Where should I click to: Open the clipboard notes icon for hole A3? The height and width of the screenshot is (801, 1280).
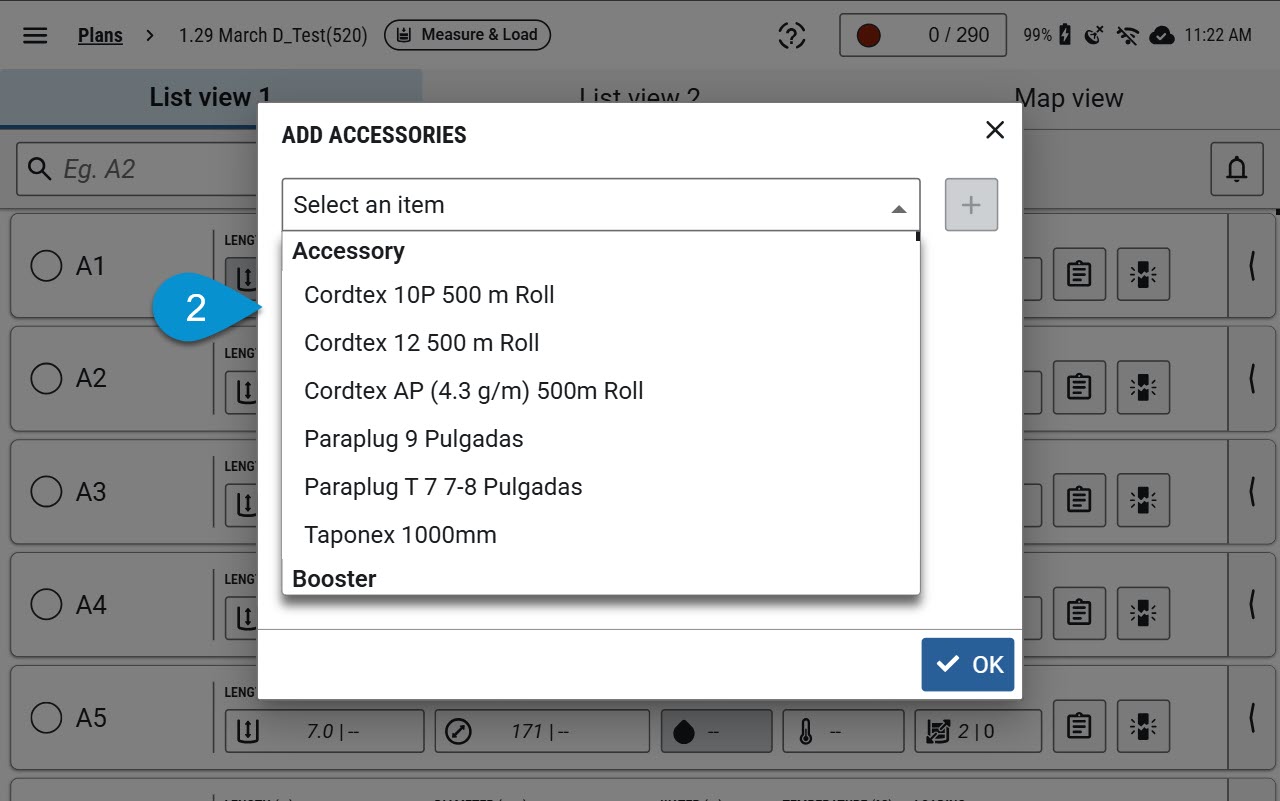tap(1079, 499)
